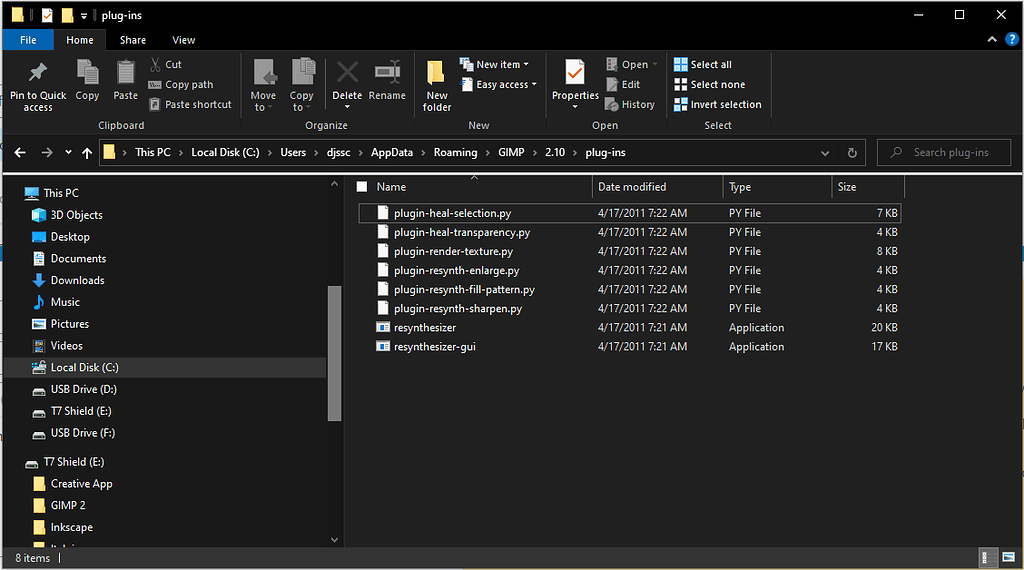Click the navigation pane scrollbar thumb

334,353
